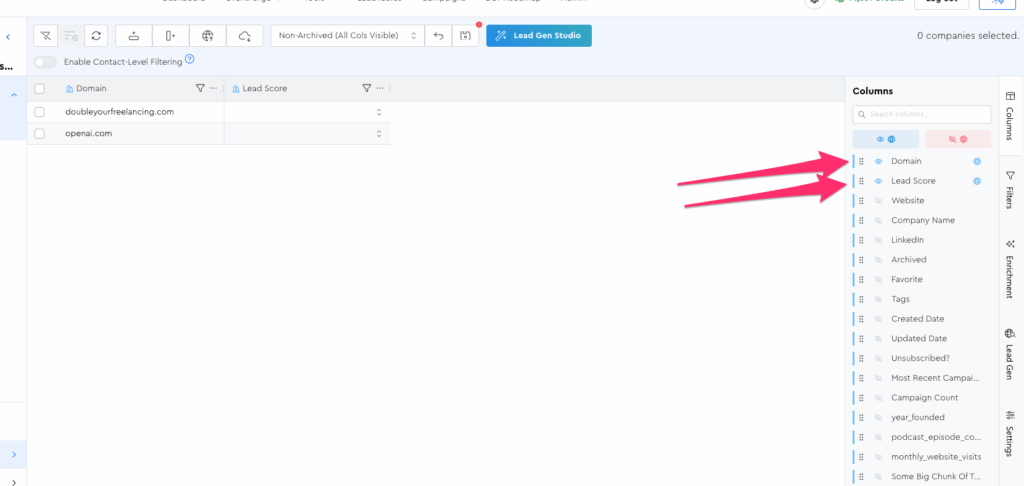Screen dimensions: 1024x486
Task: Click the add column icon
Action: pyautogui.click(x=170, y=36)
